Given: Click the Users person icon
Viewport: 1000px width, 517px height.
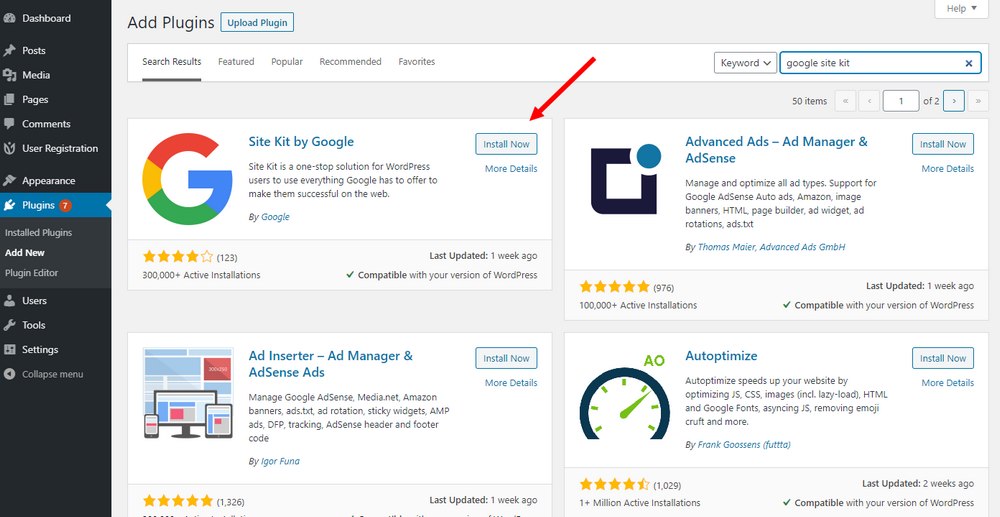Looking at the screenshot, I should (x=9, y=300).
